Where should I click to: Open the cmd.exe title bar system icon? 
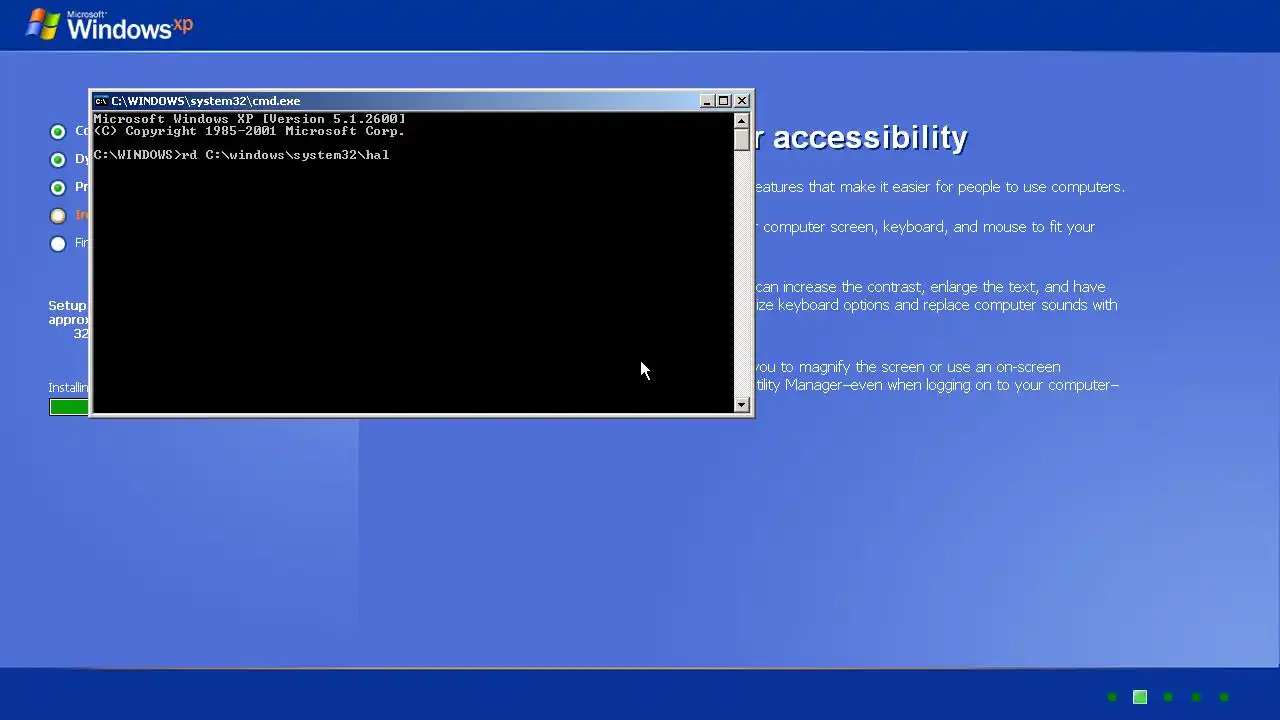click(x=101, y=101)
